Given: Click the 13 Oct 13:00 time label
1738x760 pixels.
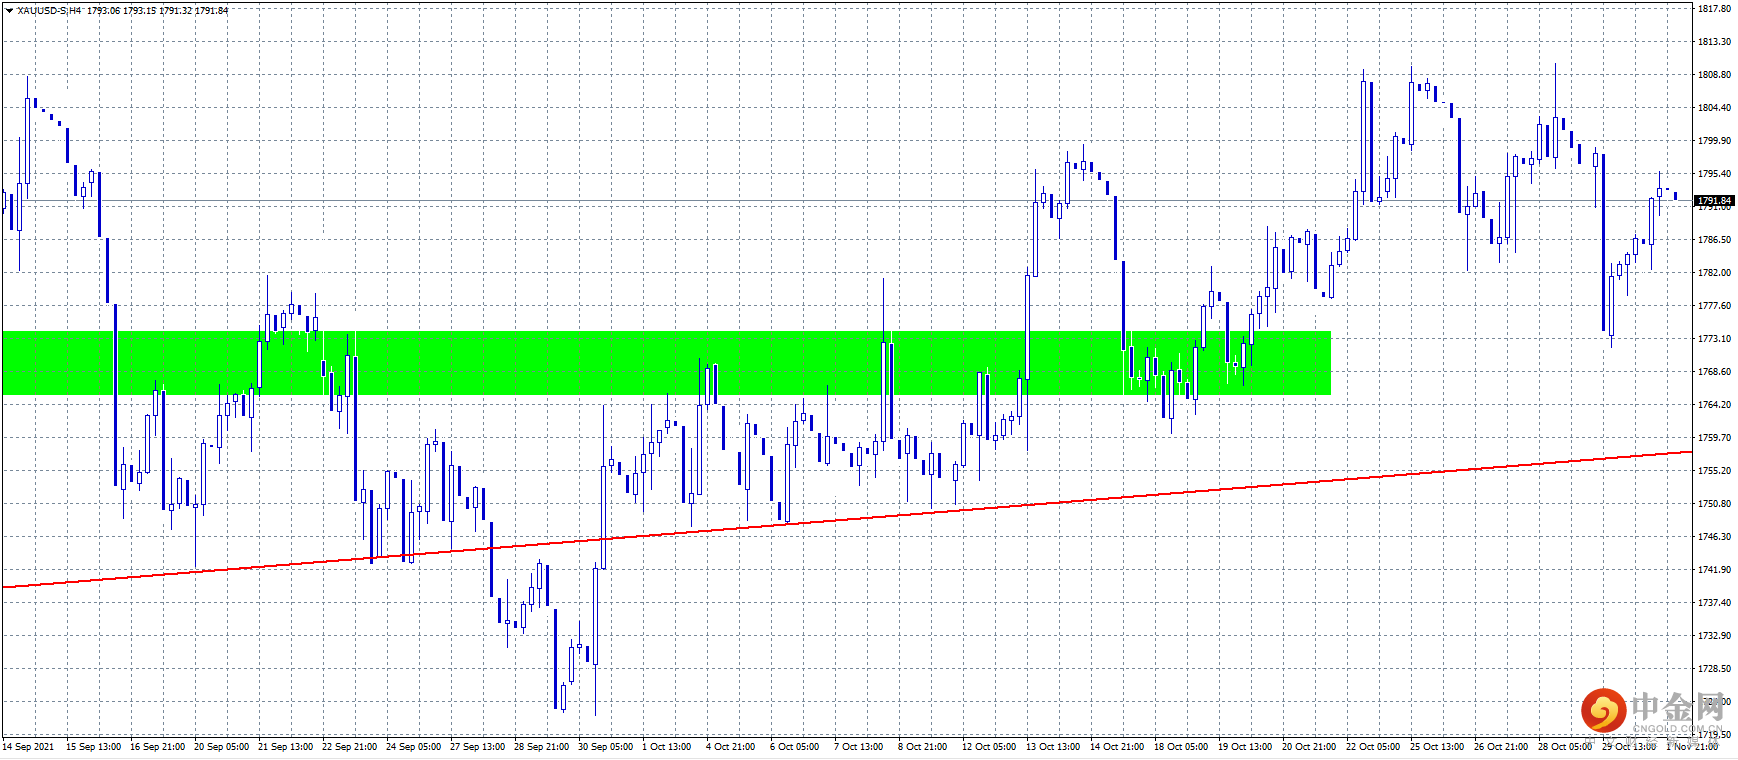Looking at the screenshot, I should tap(1053, 747).
